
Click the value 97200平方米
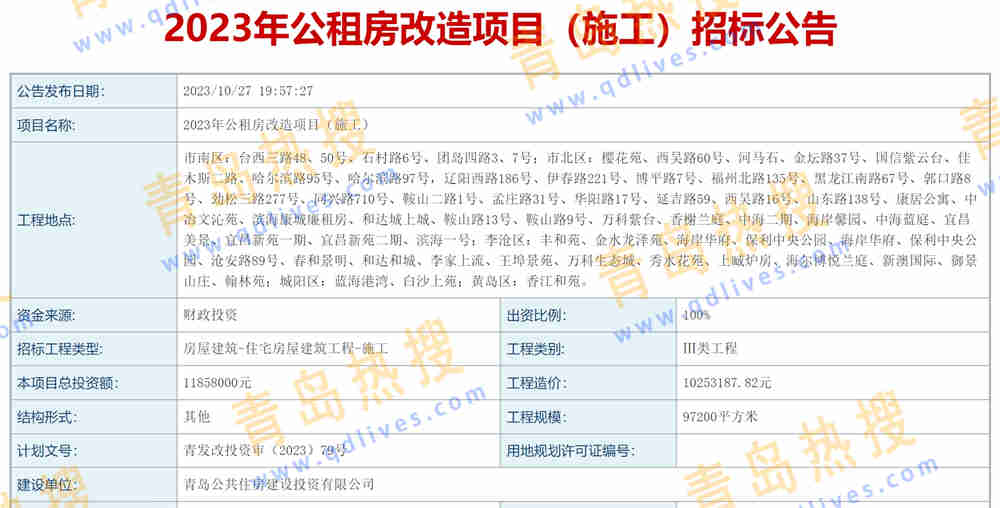[720, 417]
